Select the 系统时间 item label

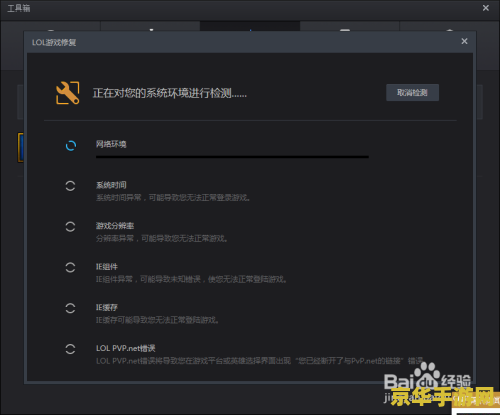click(x=111, y=185)
